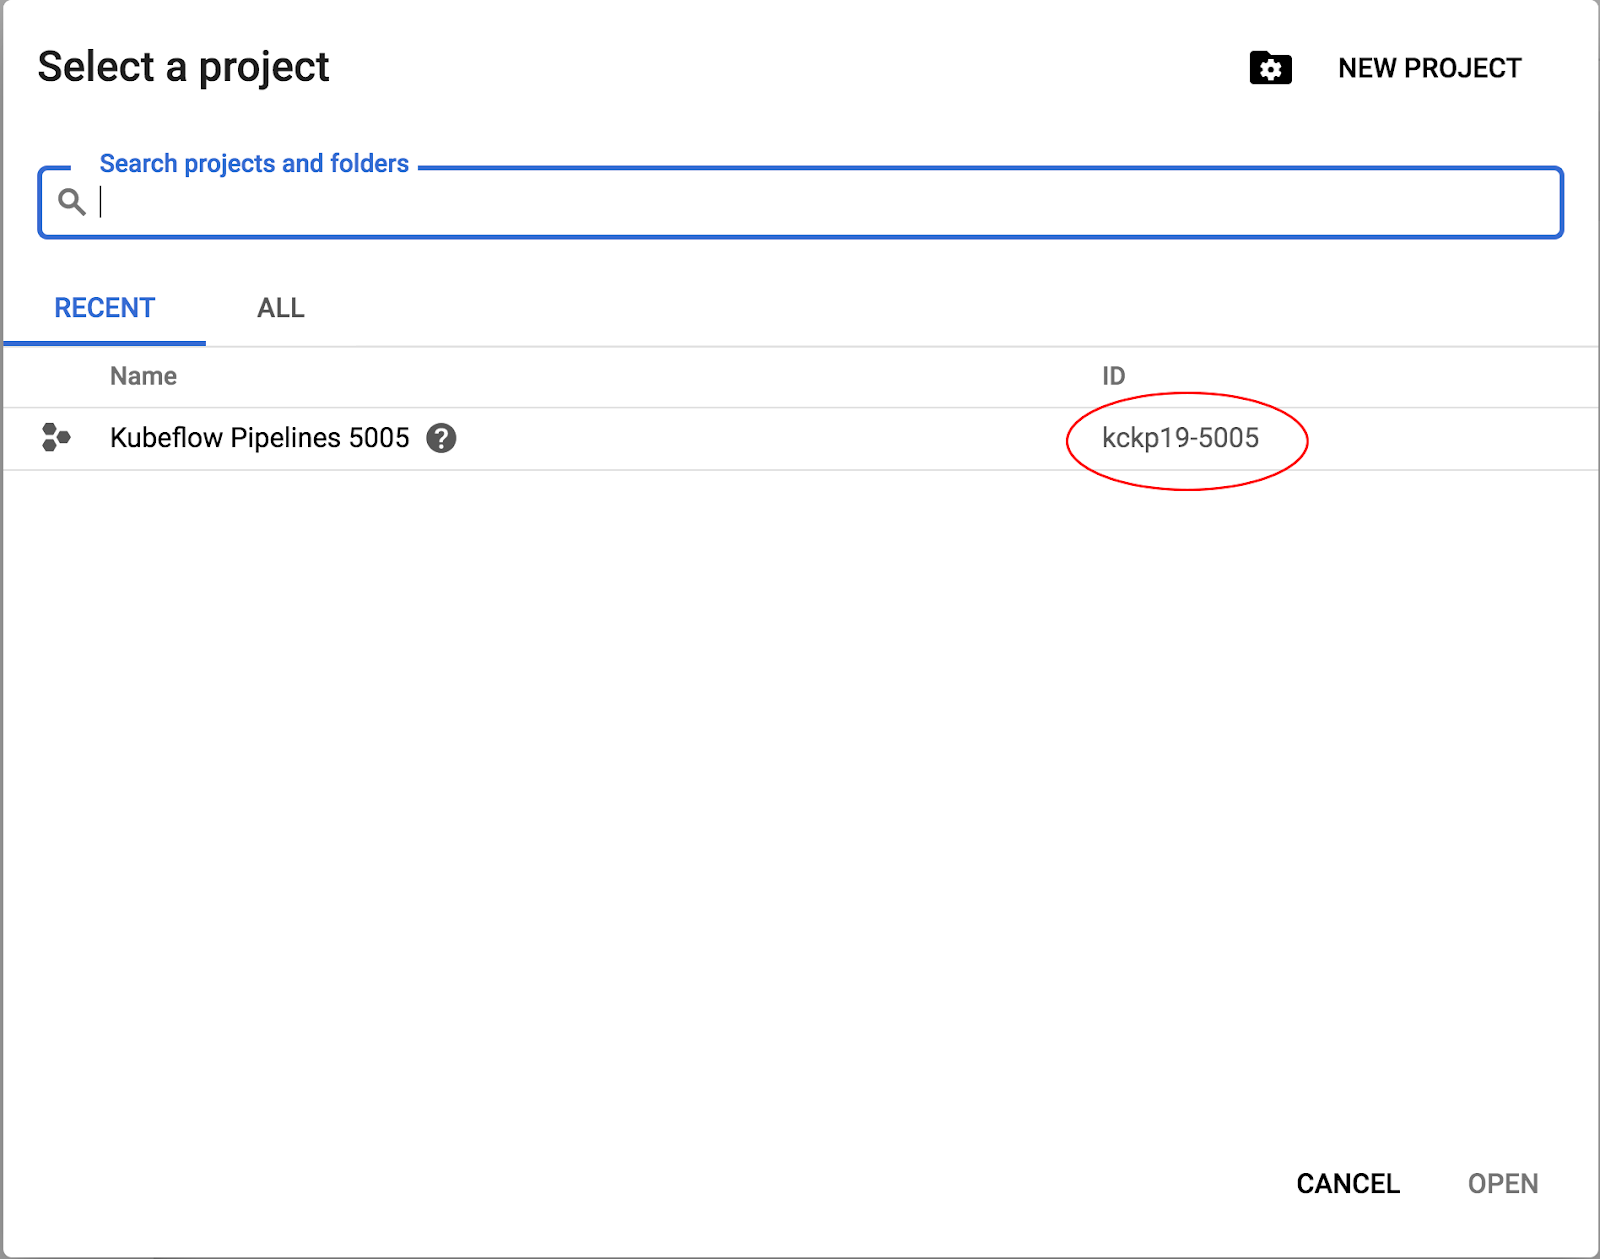This screenshot has height=1259, width=1600.
Task: Click the 'Select a project' dialog title
Action: click(x=183, y=67)
